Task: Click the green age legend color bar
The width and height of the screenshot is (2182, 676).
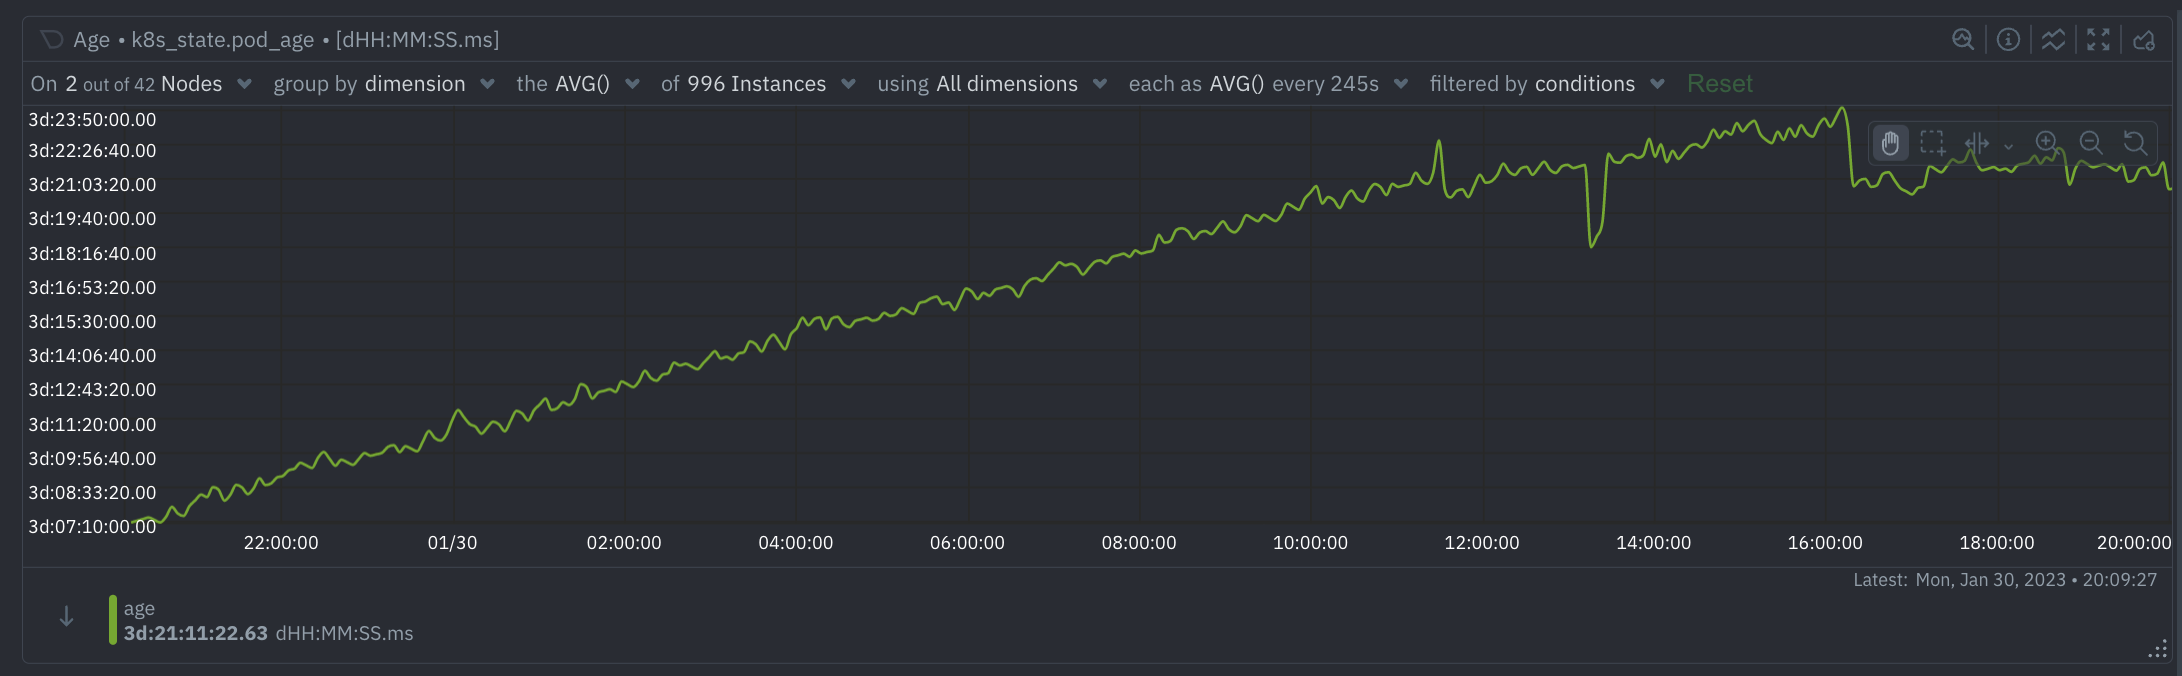Action: click(113, 620)
